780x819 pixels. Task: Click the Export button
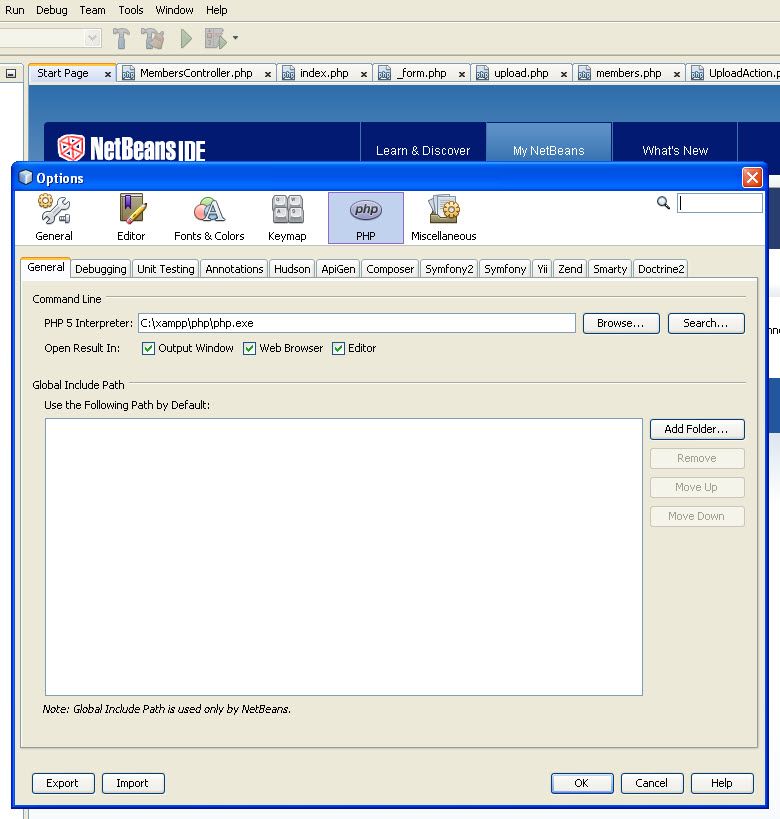(63, 783)
